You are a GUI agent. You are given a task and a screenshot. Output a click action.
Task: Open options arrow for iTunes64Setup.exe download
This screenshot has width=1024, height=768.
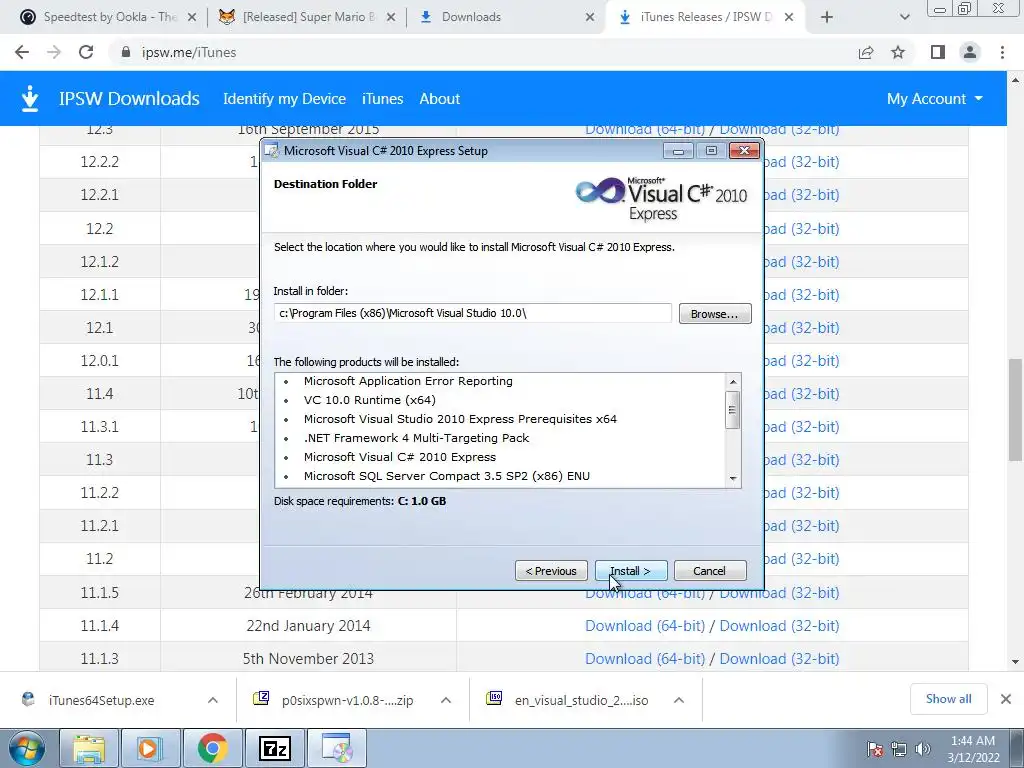point(213,700)
